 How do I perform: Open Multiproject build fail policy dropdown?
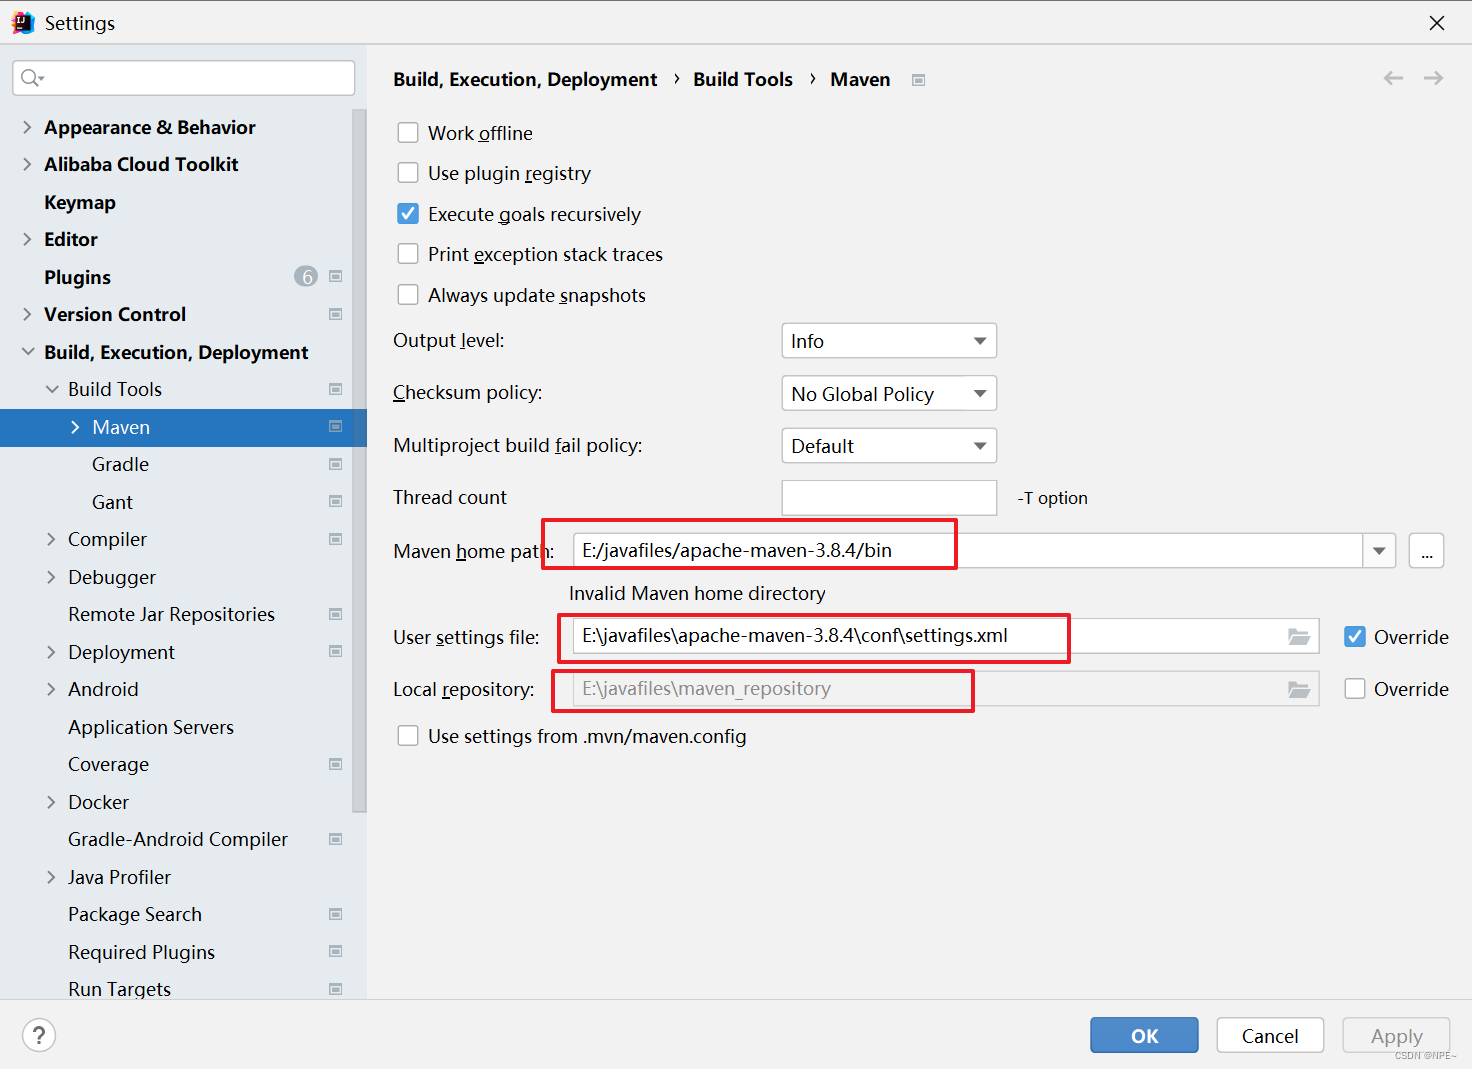click(889, 446)
